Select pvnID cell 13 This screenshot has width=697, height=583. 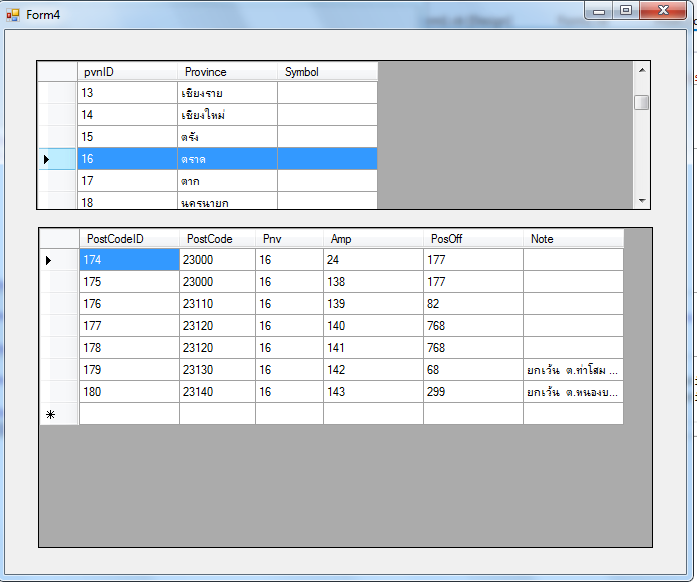[128, 93]
